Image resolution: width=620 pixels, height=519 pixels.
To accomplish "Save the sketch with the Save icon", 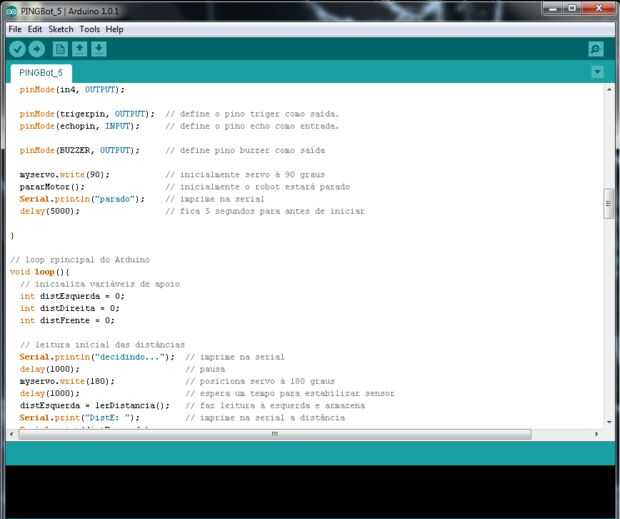I will tap(99, 49).
